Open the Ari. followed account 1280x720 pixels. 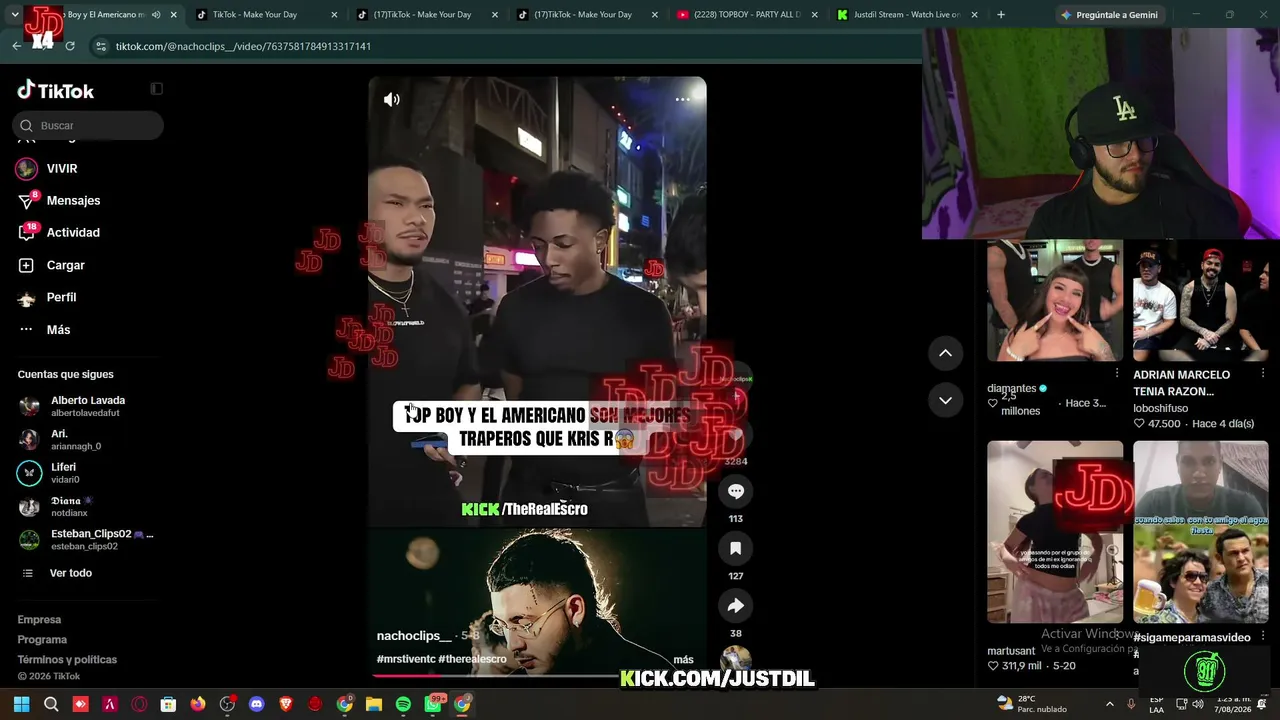[x=60, y=440]
